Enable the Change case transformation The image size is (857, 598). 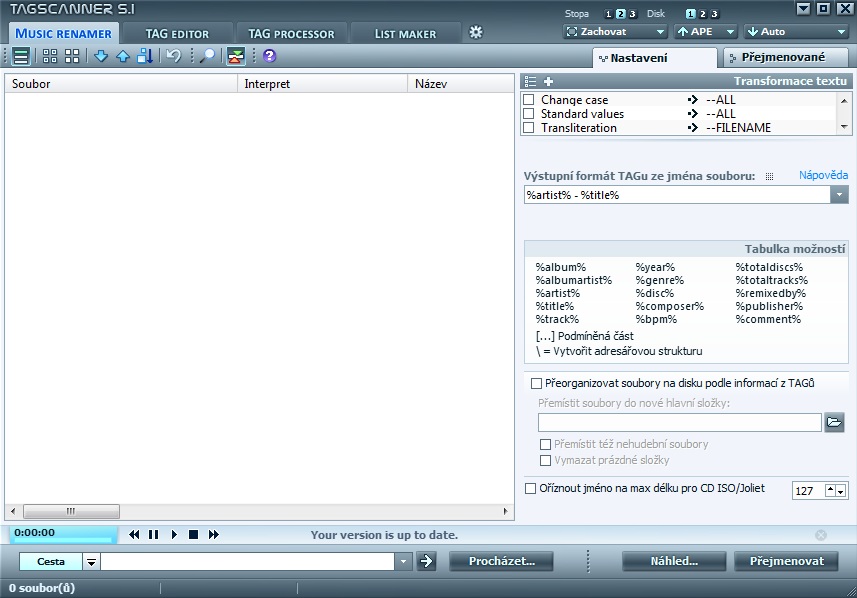tap(529, 100)
